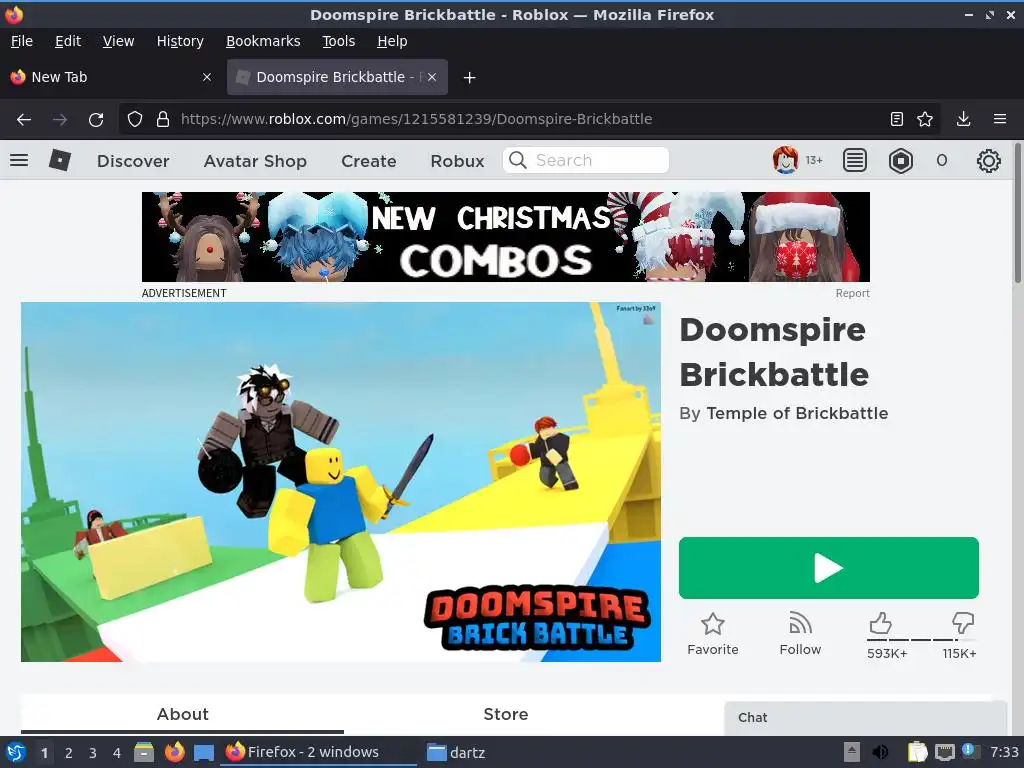This screenshot has height=768, width=1024.
Task: Open the Roblox left navigation hamburger menu
Action: (19, 160)
